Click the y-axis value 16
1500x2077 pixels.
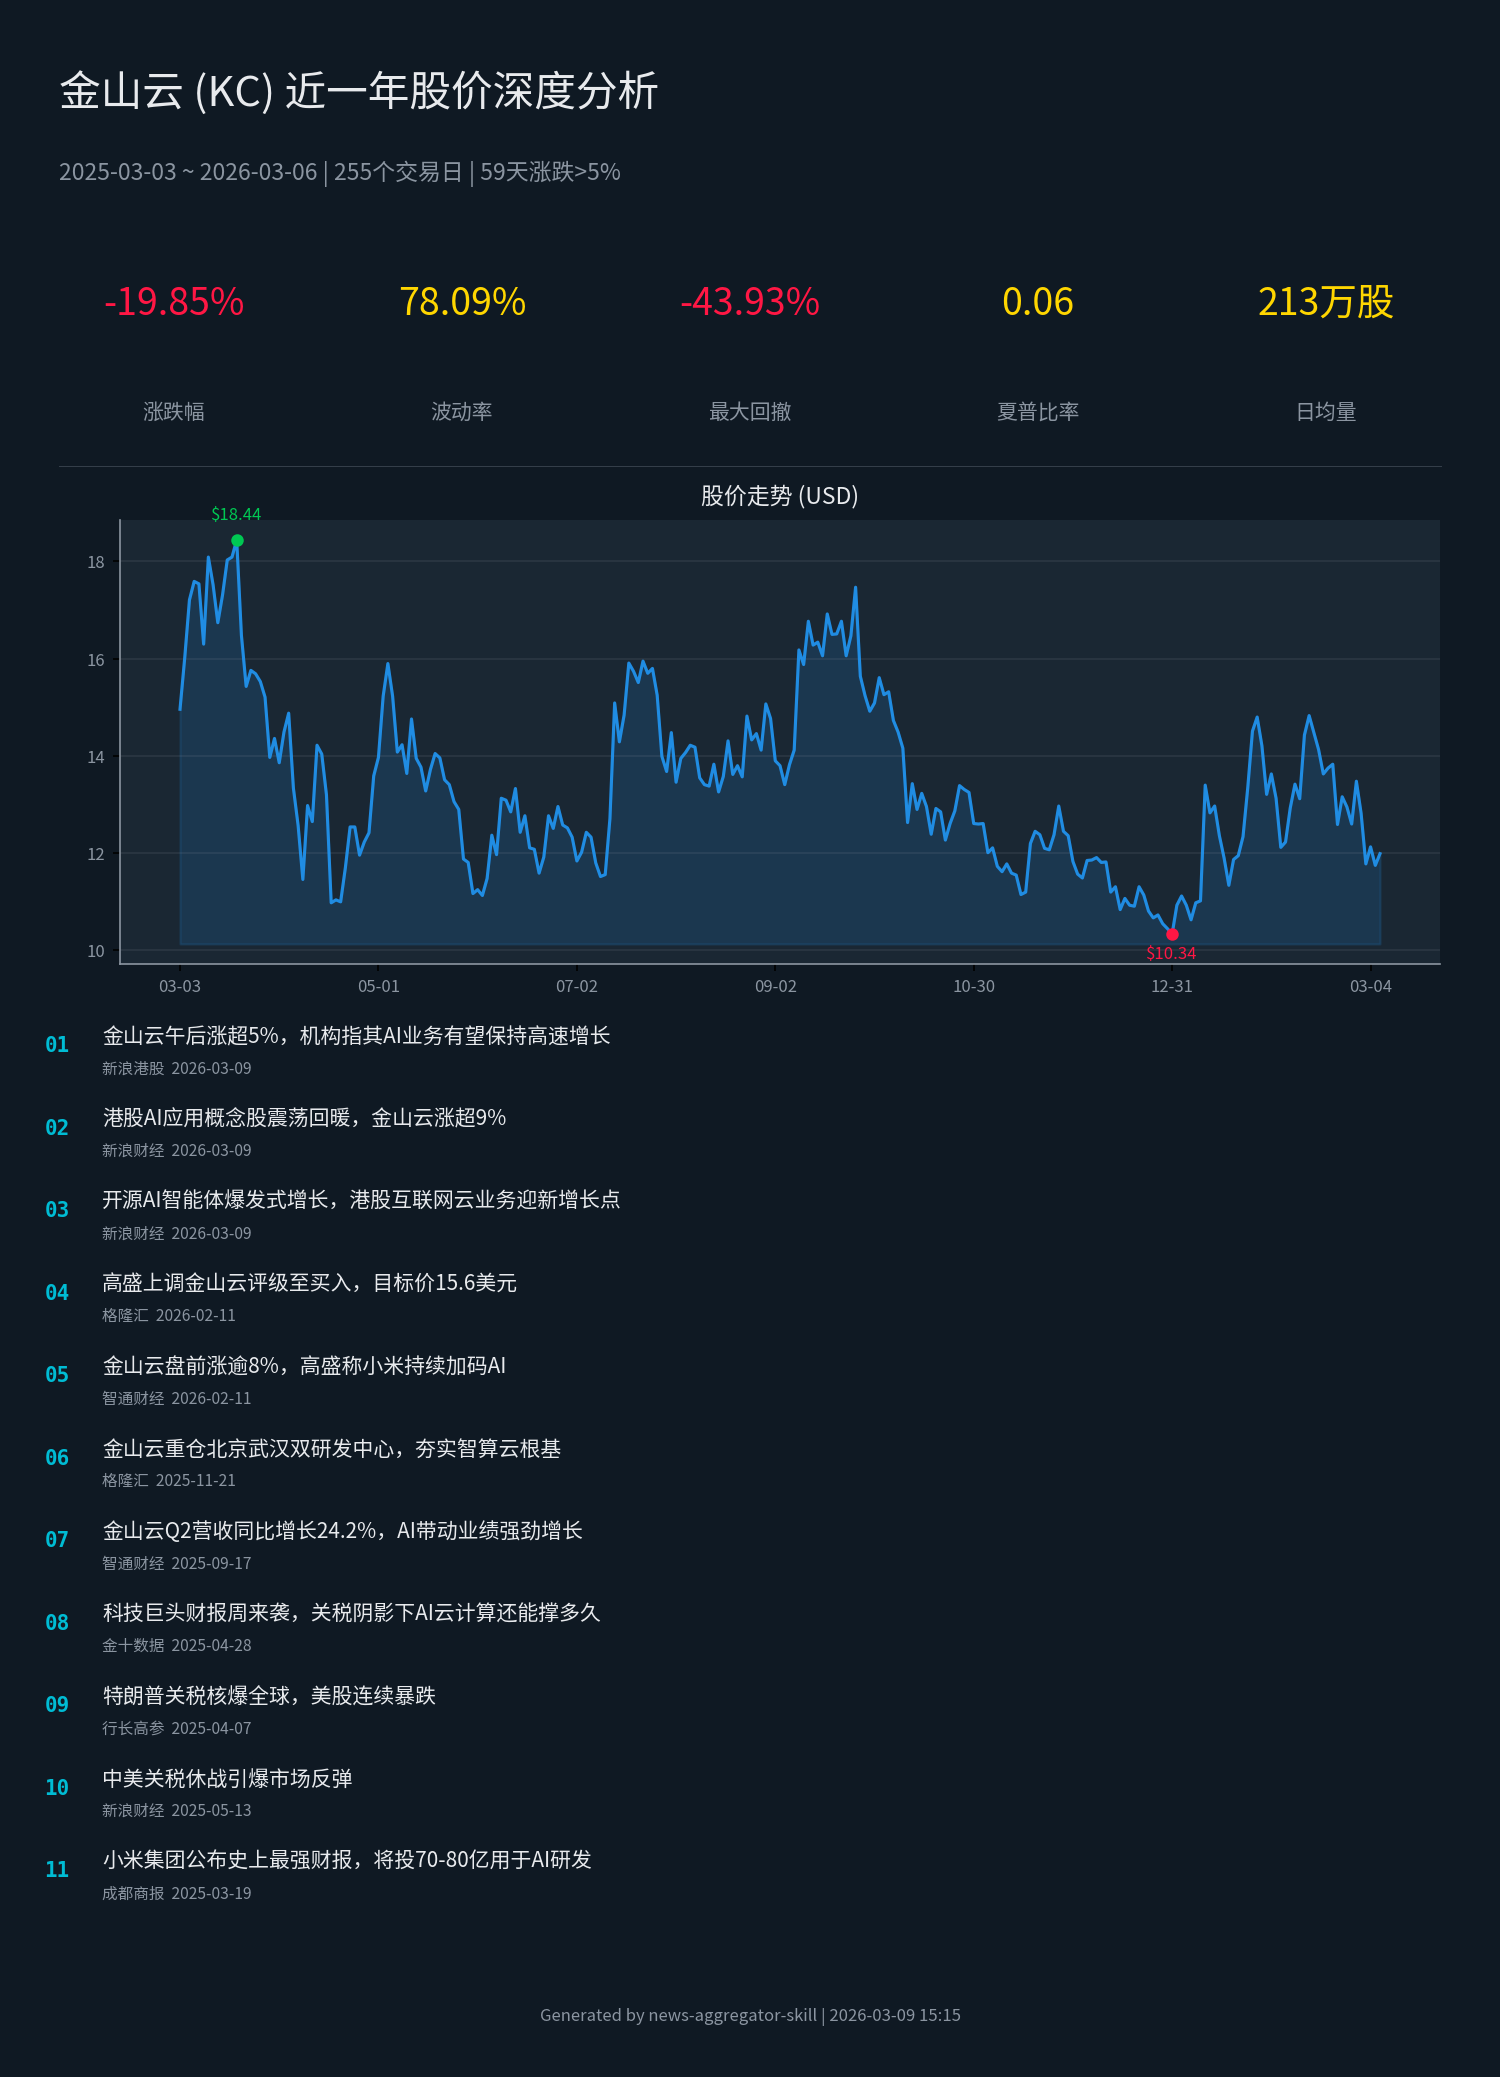96,660
